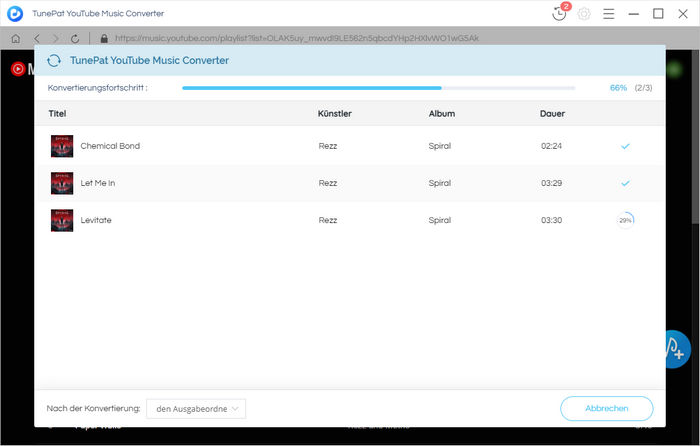
Task: Click the conversion progress bar
Action: click(379, 88)
